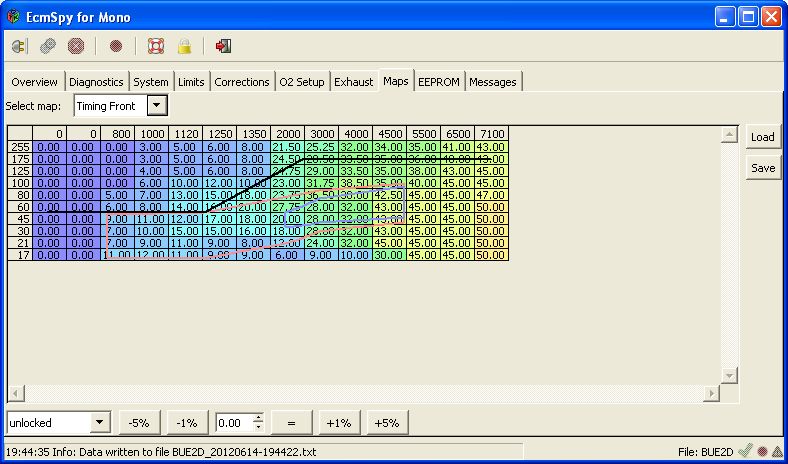Click the yellow padlock toolbar icon
Image resolution: width=788 pixels, height=464 pixels.
[184, 46]
